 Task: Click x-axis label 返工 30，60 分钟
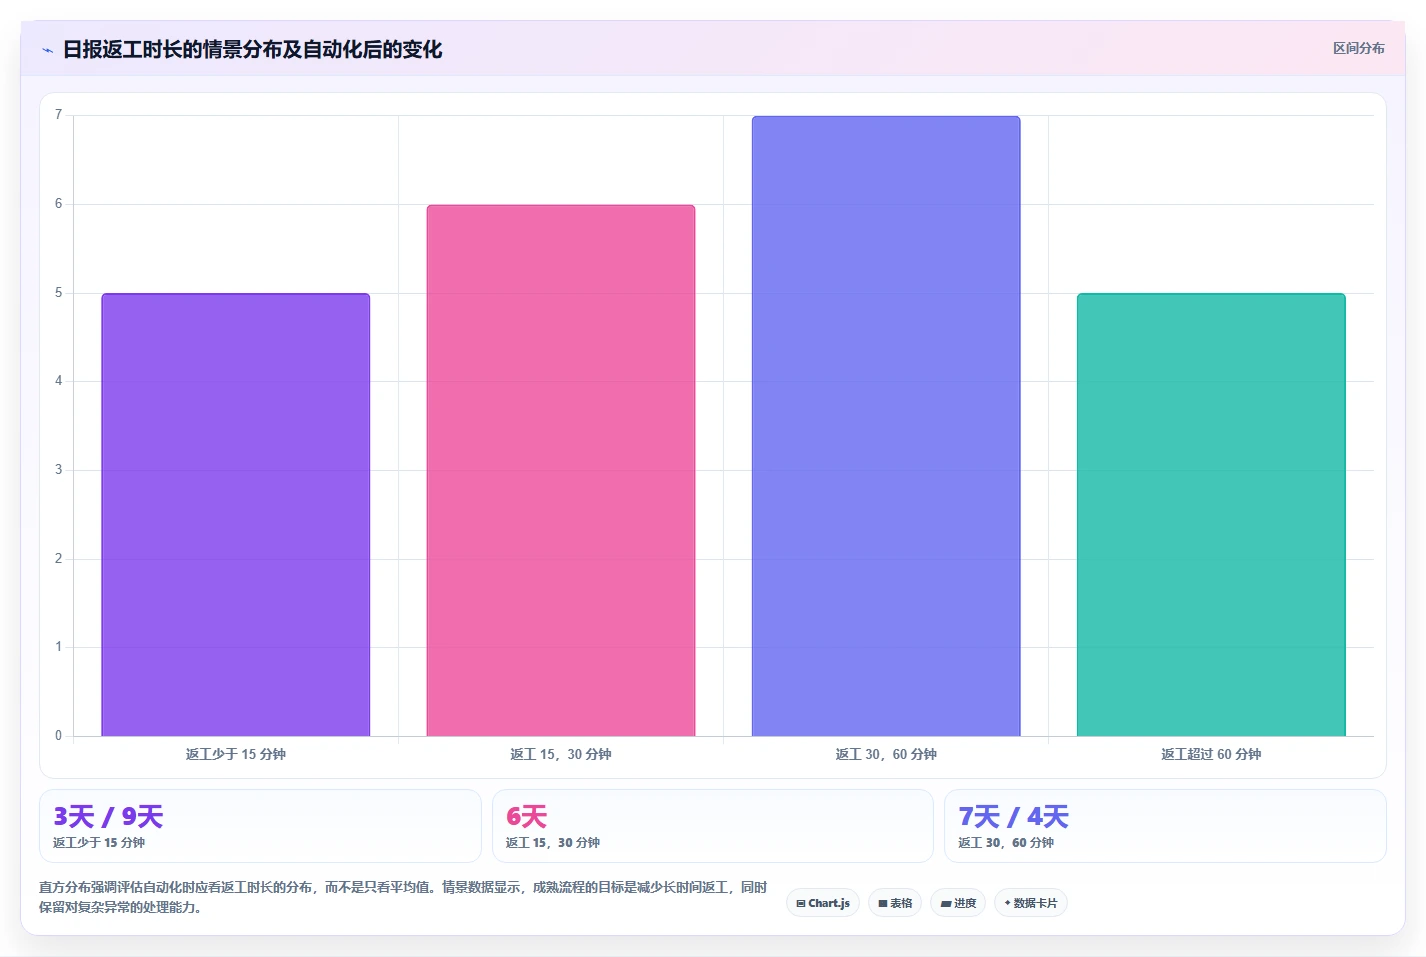886,754
